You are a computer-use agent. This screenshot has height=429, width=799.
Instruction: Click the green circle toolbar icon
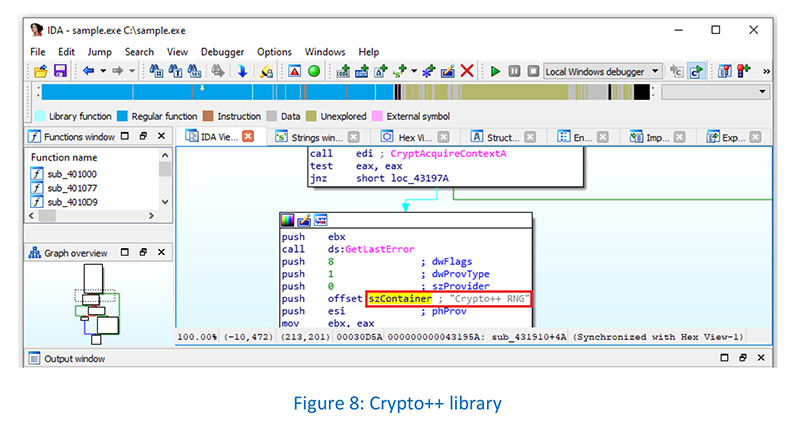[314, 71]
